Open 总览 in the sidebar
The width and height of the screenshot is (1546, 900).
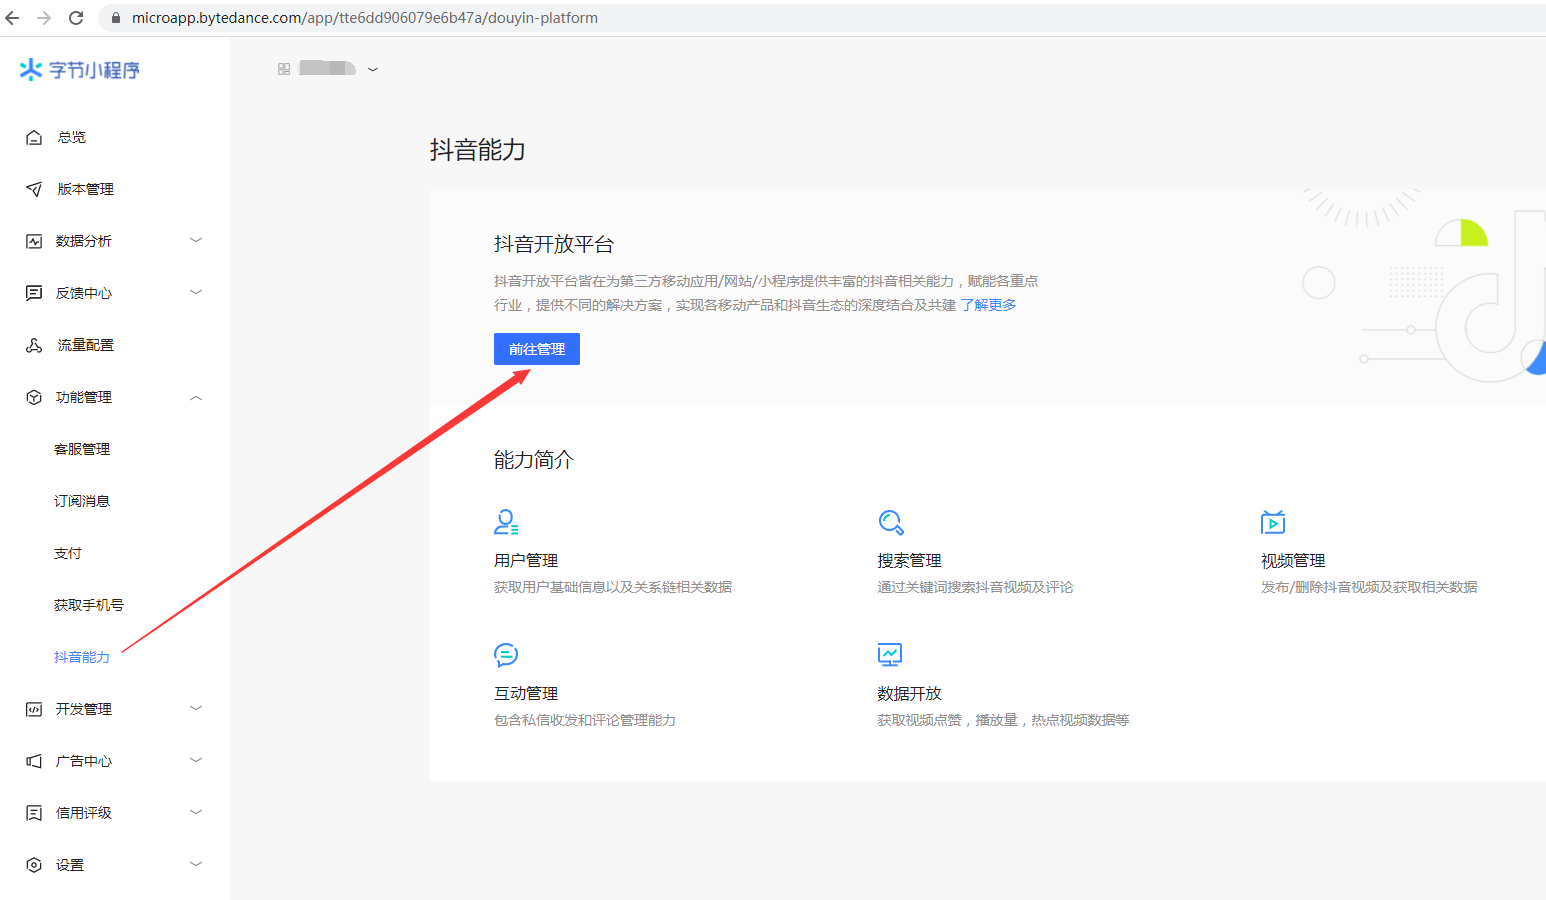coord(72,137)
